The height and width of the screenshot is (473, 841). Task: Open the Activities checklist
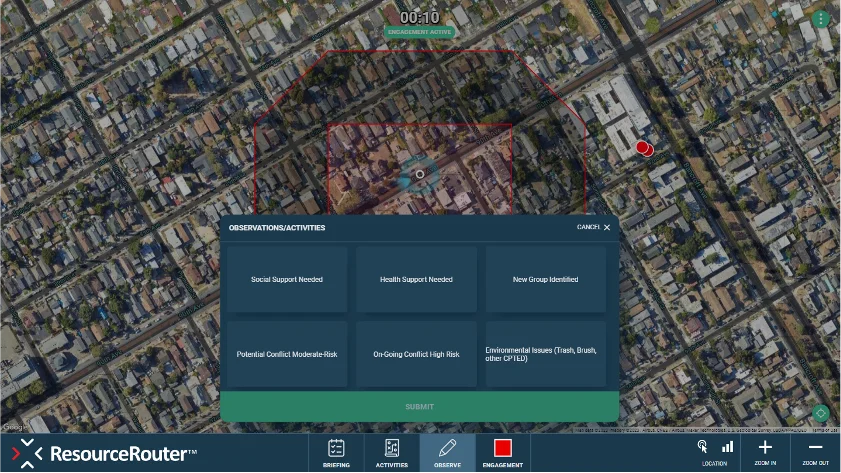[391, 452]
